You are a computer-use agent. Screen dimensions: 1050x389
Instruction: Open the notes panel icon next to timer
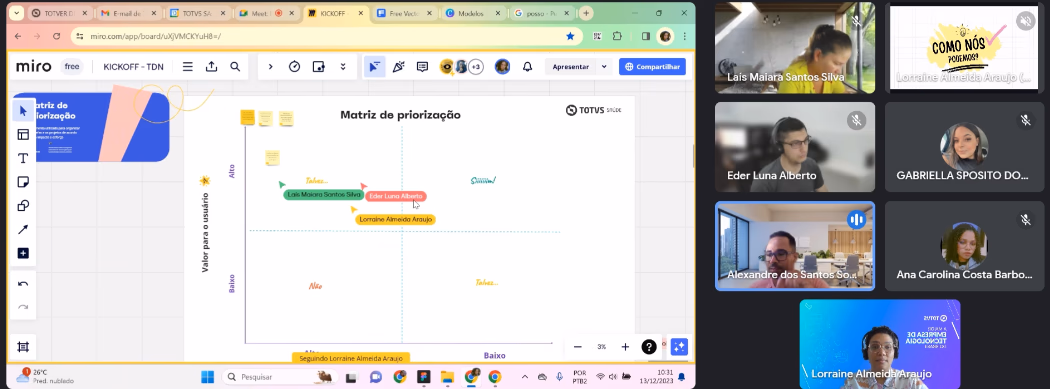coord(319,67)
